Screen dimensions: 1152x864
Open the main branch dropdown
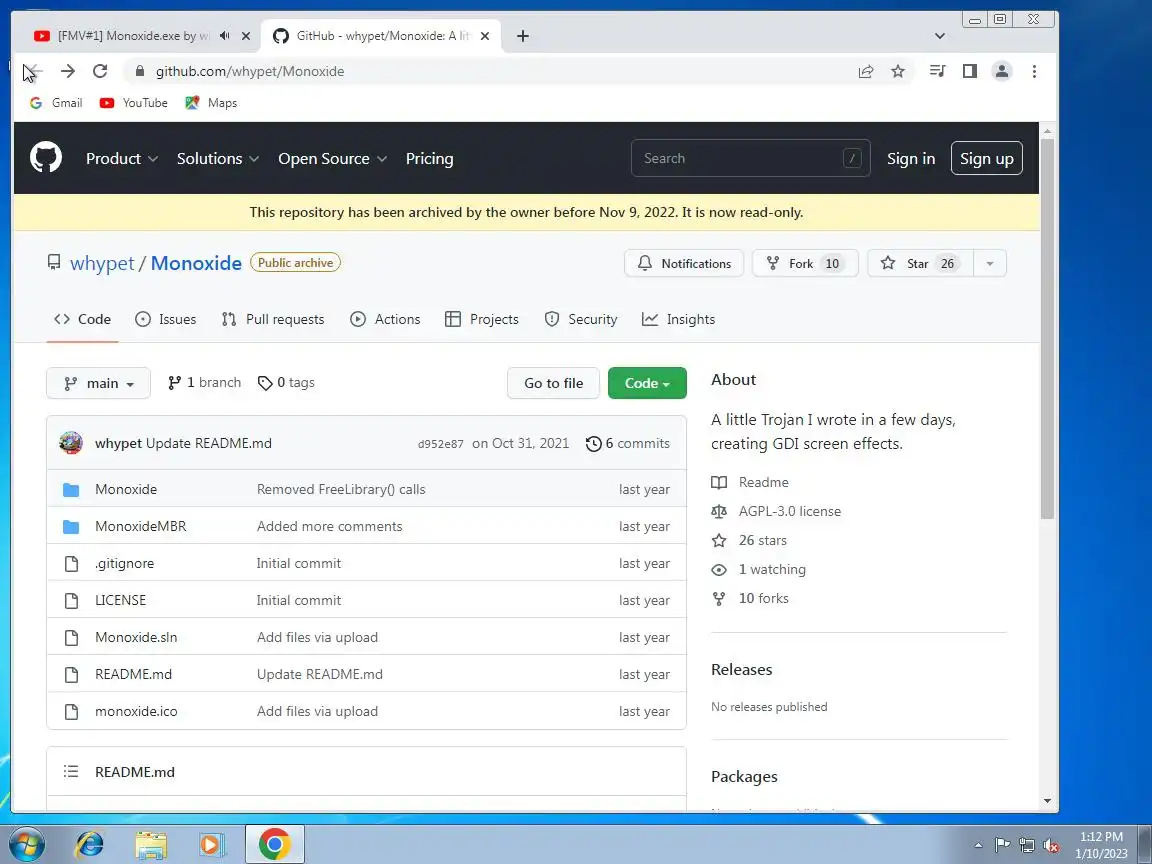98,383
